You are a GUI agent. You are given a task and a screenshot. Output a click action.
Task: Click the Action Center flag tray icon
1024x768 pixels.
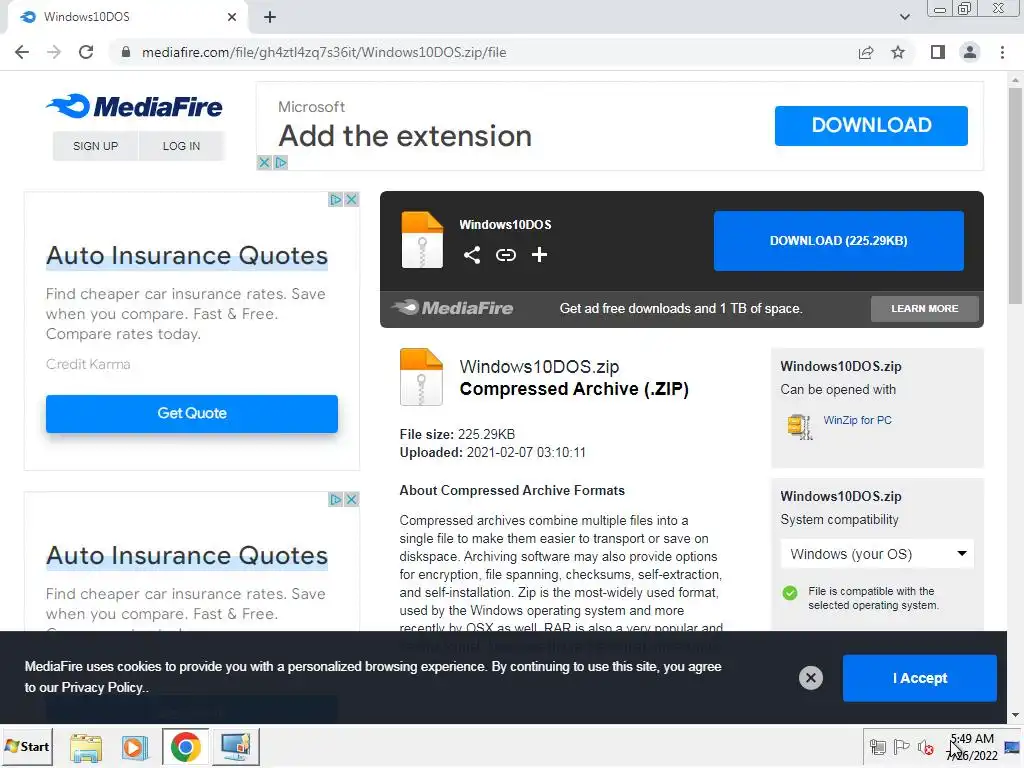[x=901, y=746]
